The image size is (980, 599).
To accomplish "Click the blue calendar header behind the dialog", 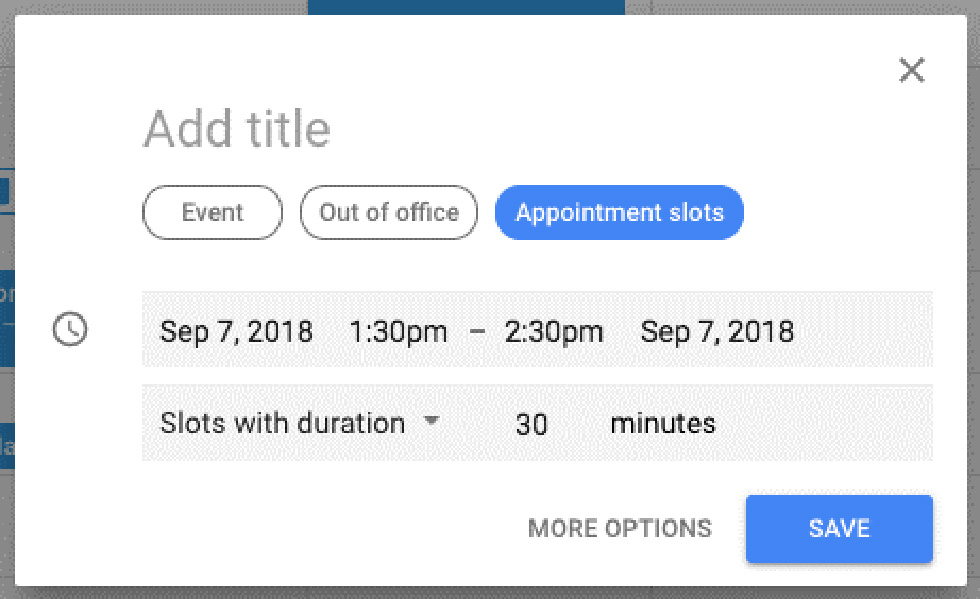I will [465, 7].
